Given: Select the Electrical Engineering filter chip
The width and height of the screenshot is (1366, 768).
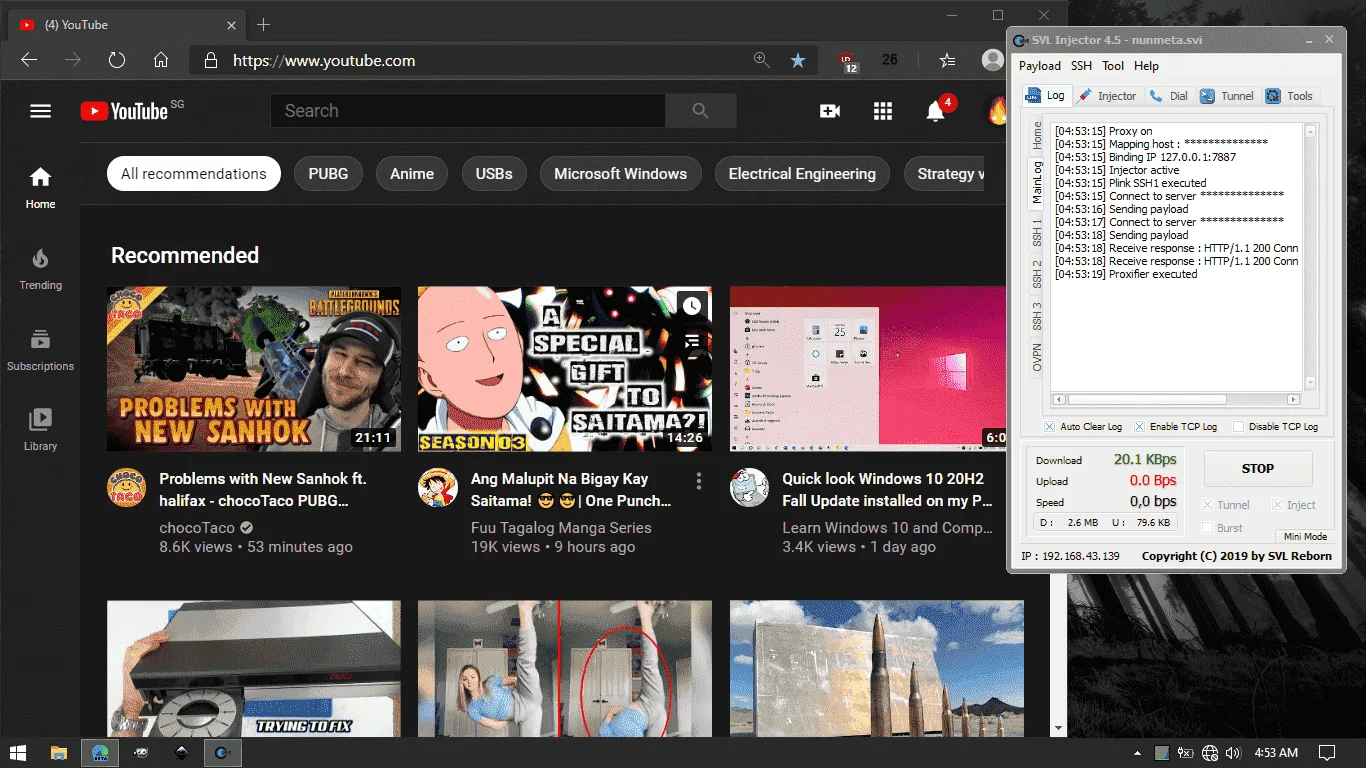Looking at the screenshot, I should pos(802,174).
